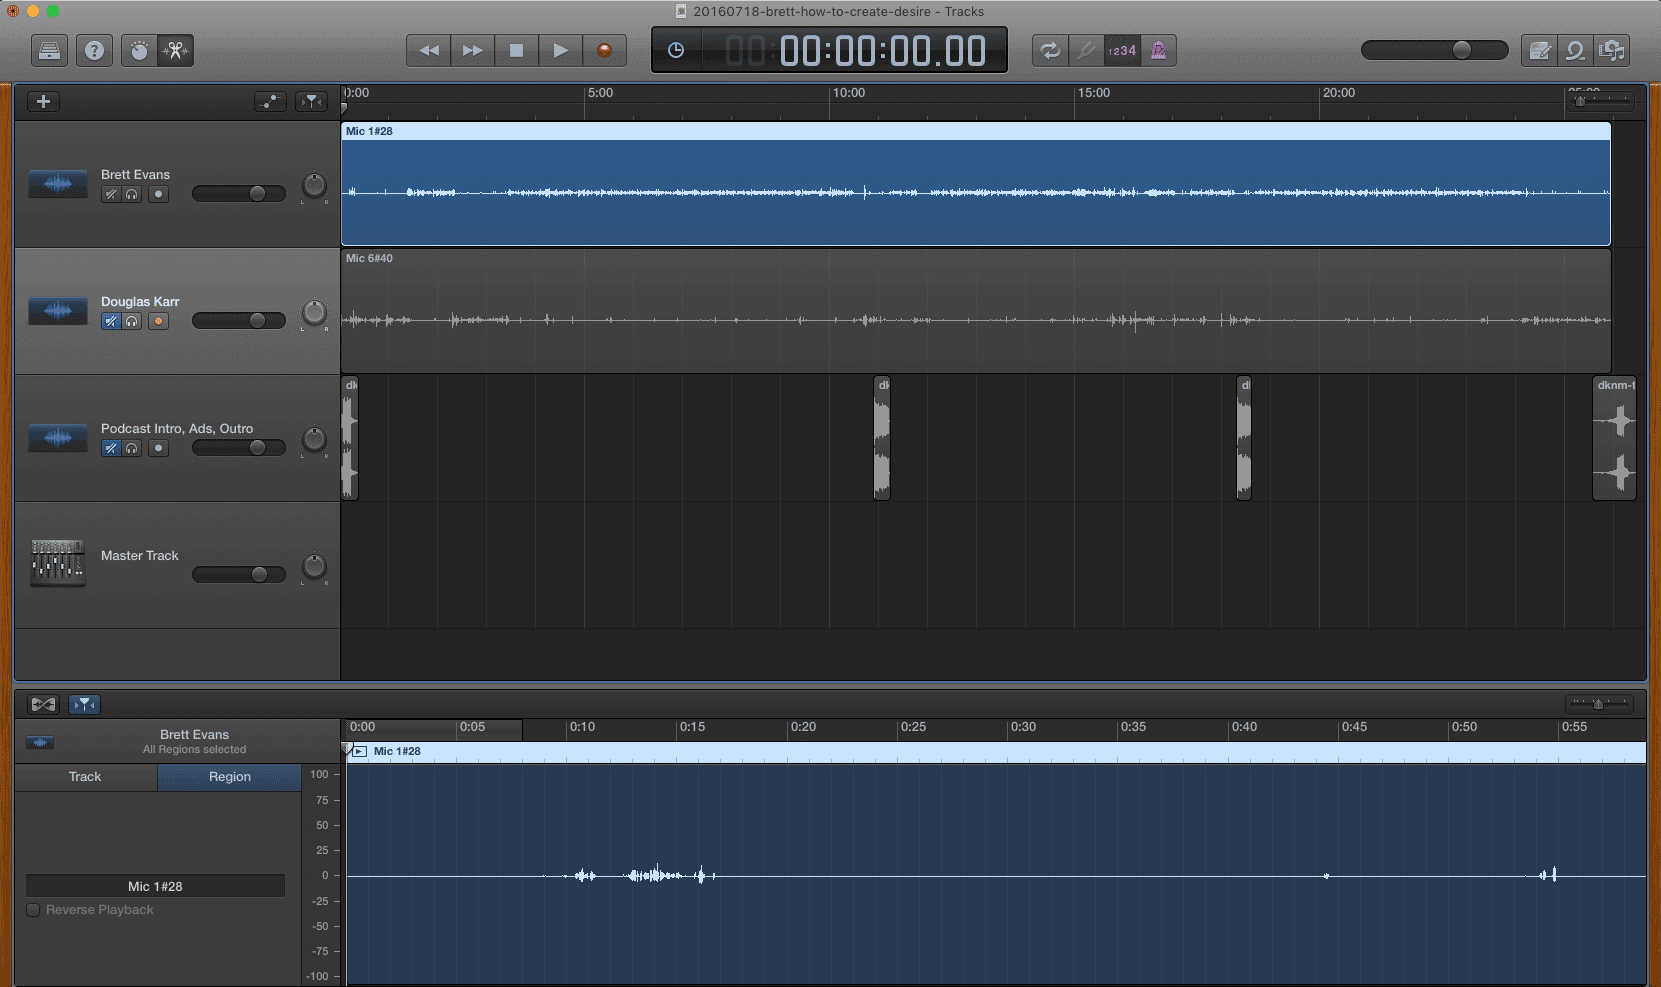The image size is (1661, 987).
Task: Mute the Douglas Karr track
Action: (111, 322)
